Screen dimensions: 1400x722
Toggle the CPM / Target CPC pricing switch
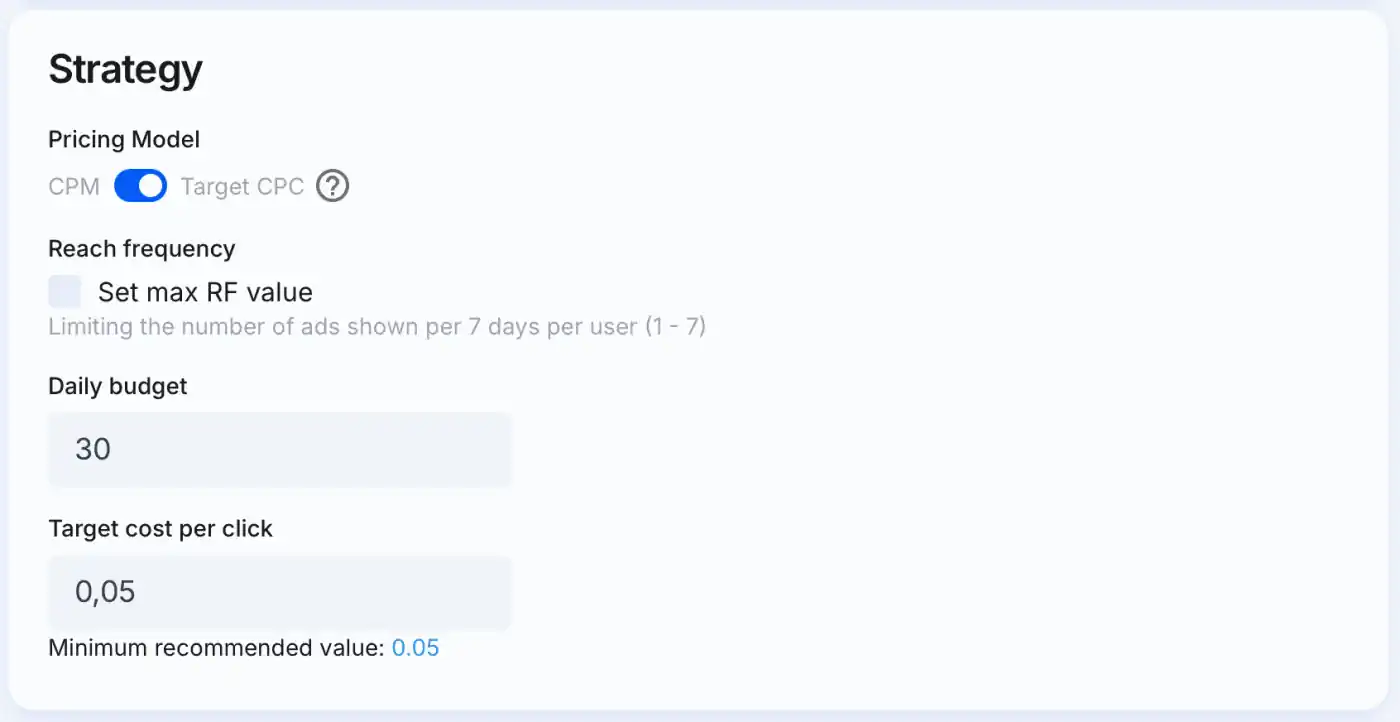point(140,186)
